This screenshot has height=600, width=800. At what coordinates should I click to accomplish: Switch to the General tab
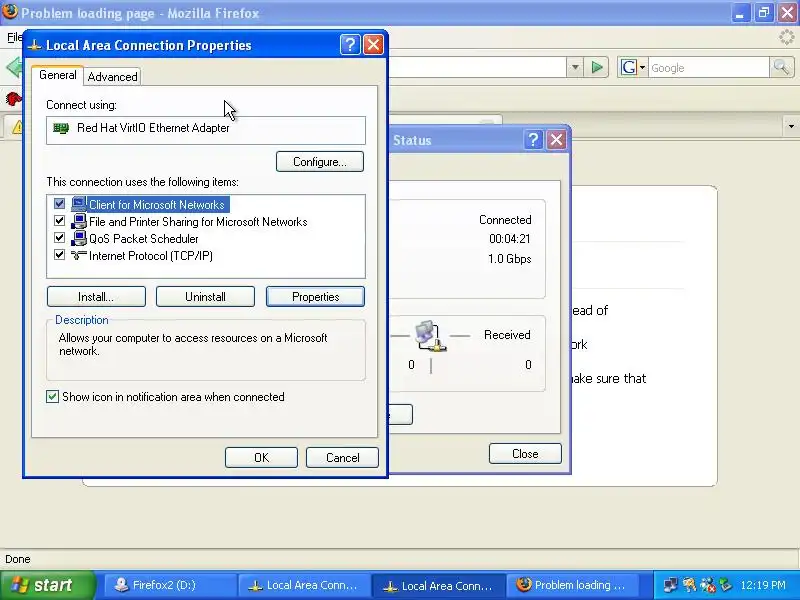click(x=58, y=75)
